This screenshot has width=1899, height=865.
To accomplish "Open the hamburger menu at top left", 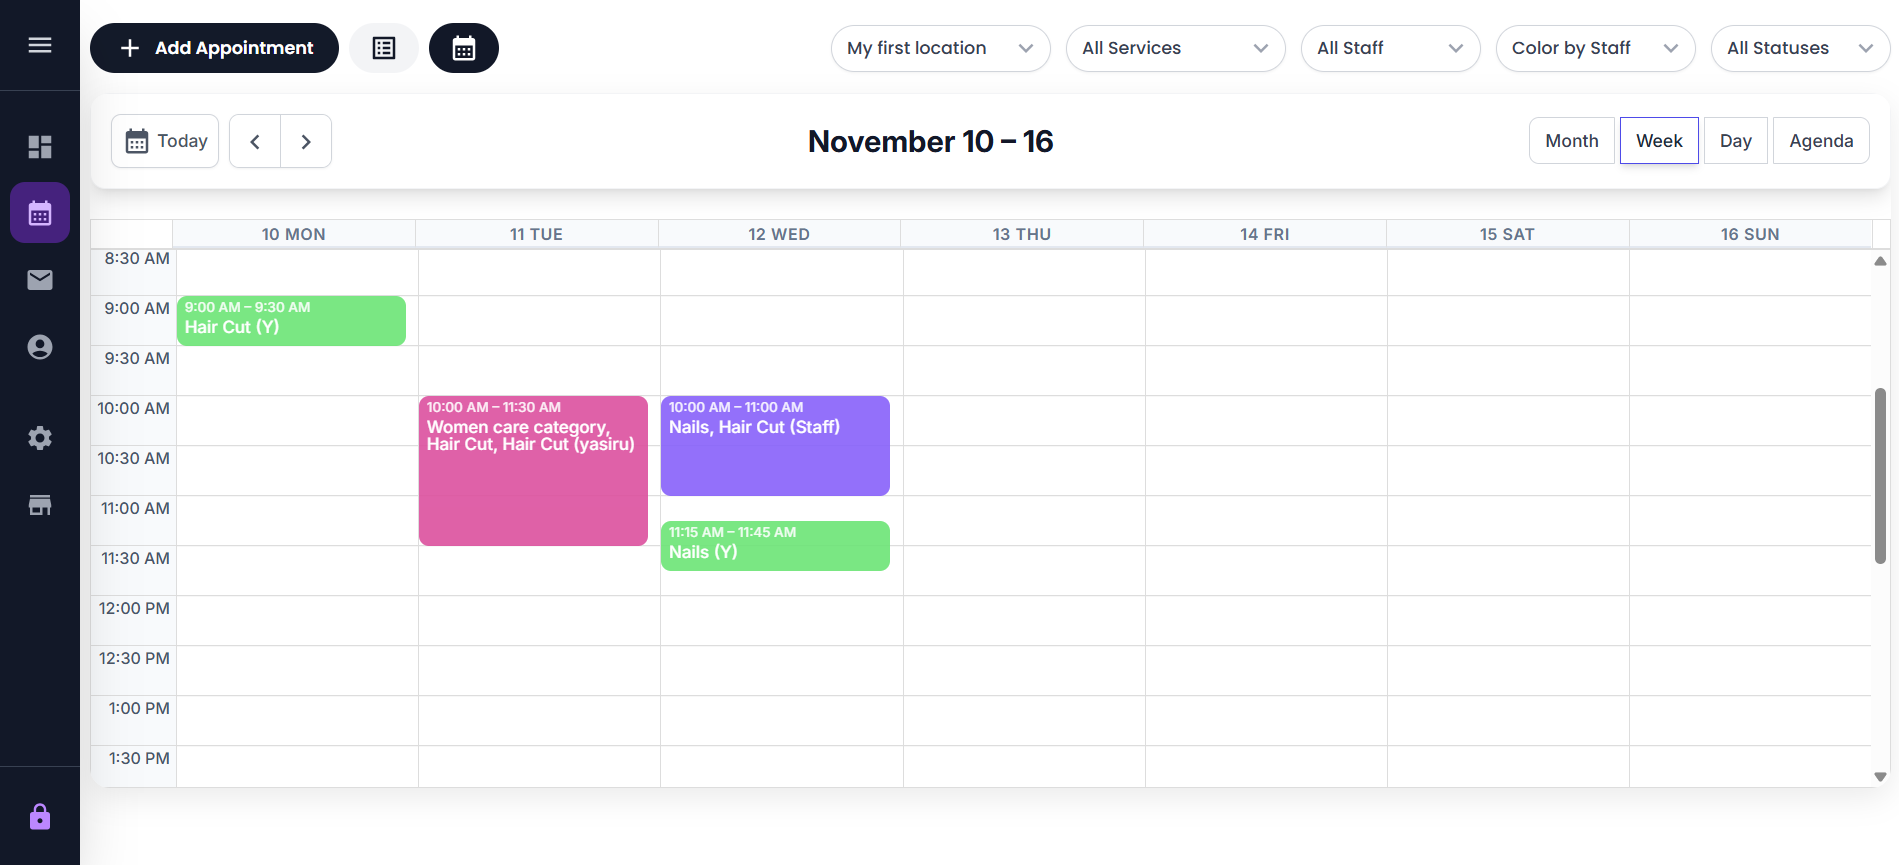I will pyautogui.click(x=40, y=44).
